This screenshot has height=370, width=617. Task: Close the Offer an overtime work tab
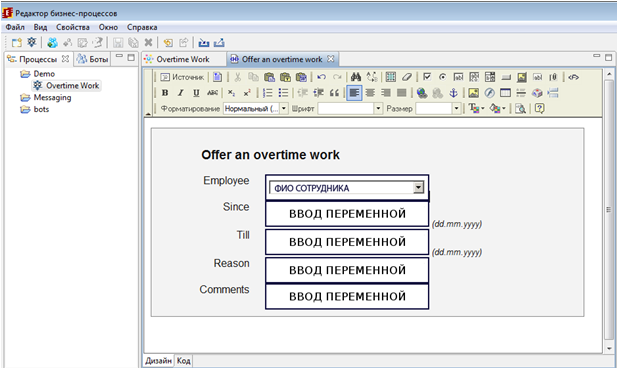click(331, 59)
